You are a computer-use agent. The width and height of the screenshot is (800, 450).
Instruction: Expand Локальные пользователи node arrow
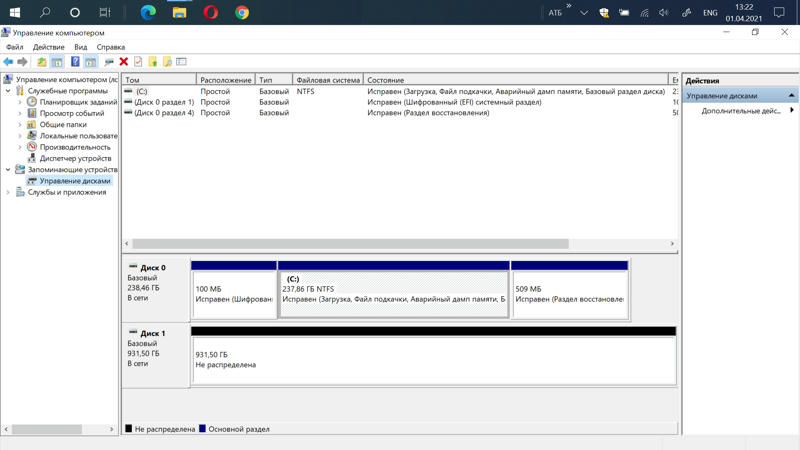(x=20, y=136)
